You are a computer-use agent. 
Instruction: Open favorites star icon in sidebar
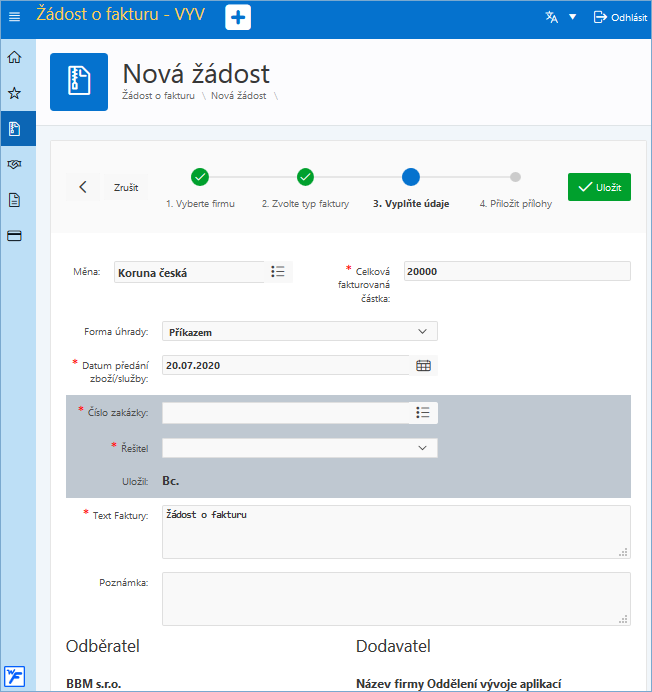(15, 93)
